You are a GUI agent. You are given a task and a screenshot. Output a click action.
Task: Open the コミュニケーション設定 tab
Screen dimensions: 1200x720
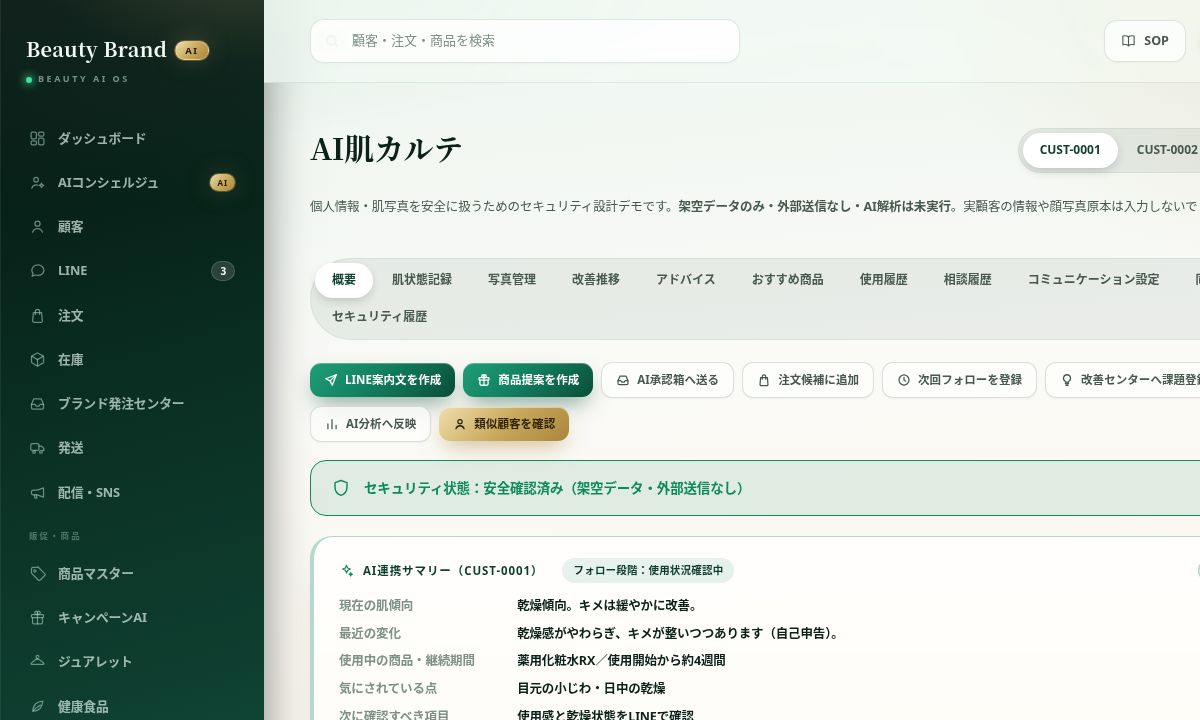pyautogui.click(x=1094, y=280)
